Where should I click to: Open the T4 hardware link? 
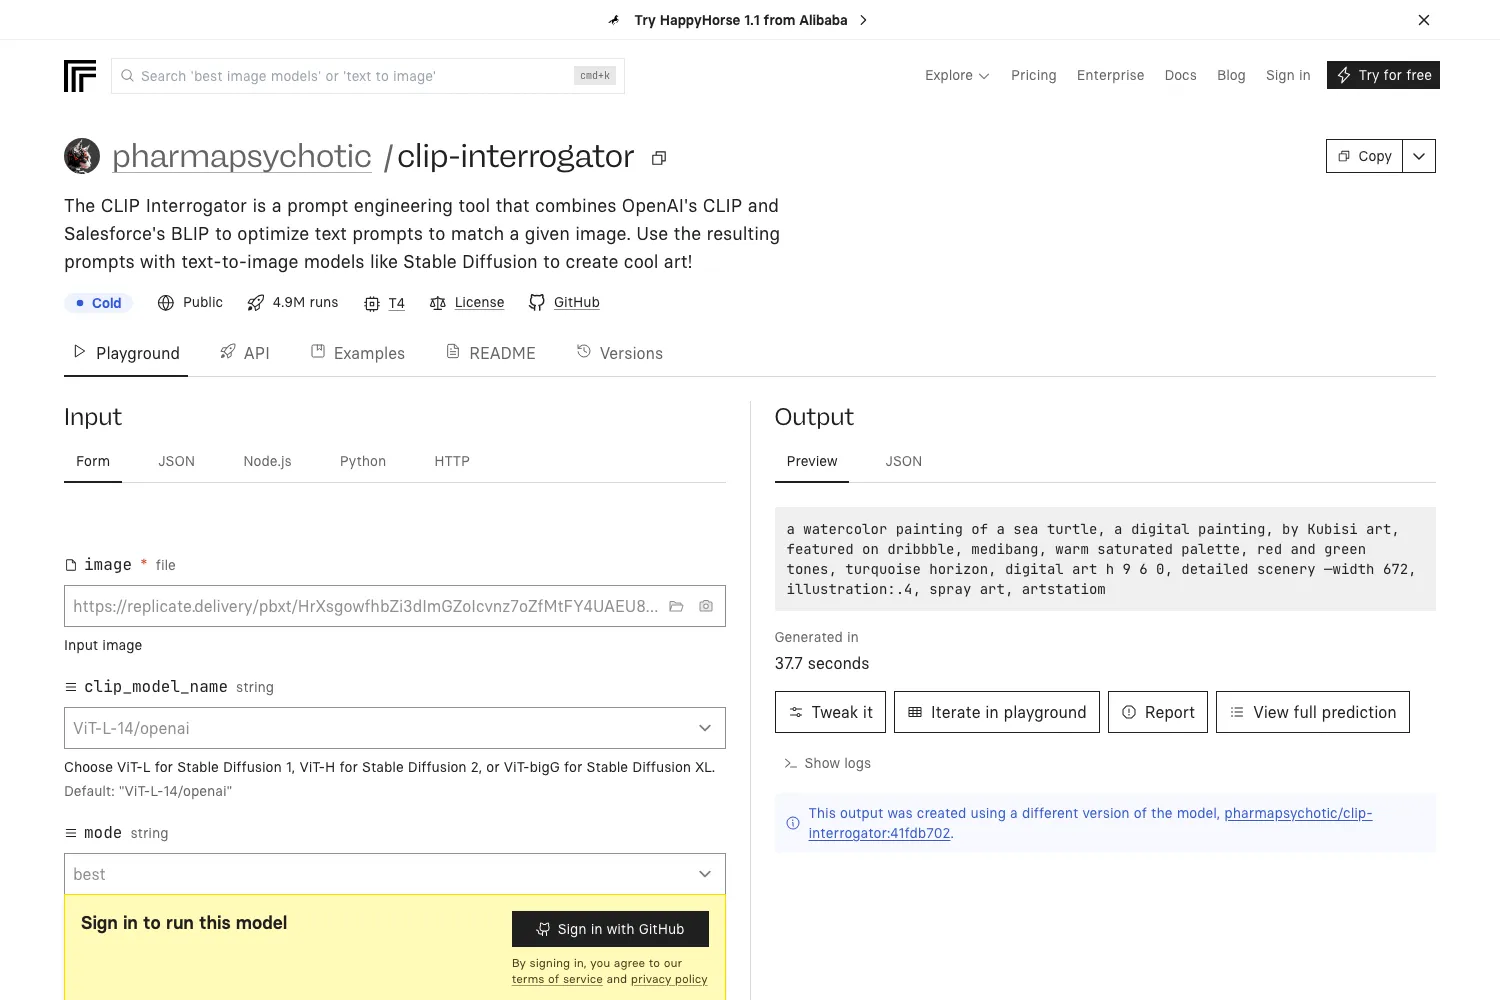397,303
